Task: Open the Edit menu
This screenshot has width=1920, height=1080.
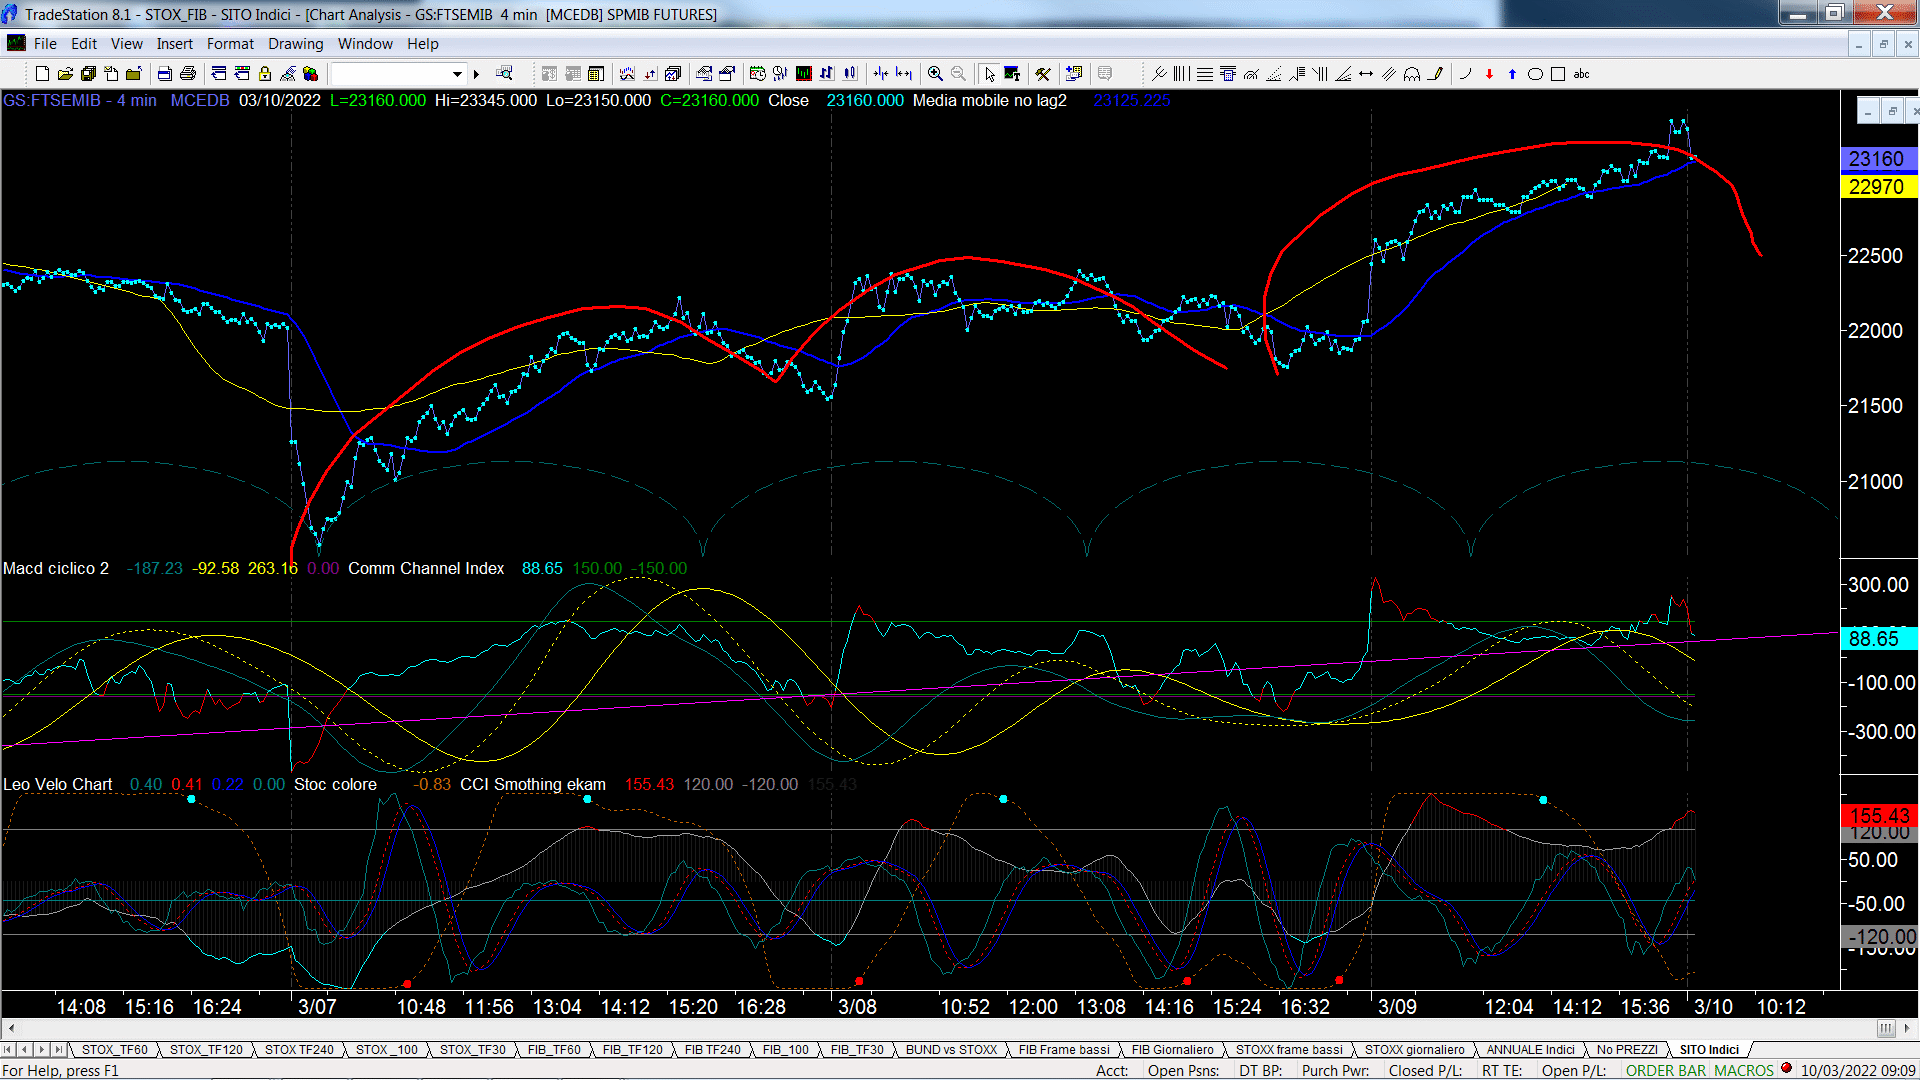Action: [x=84, y=44]
